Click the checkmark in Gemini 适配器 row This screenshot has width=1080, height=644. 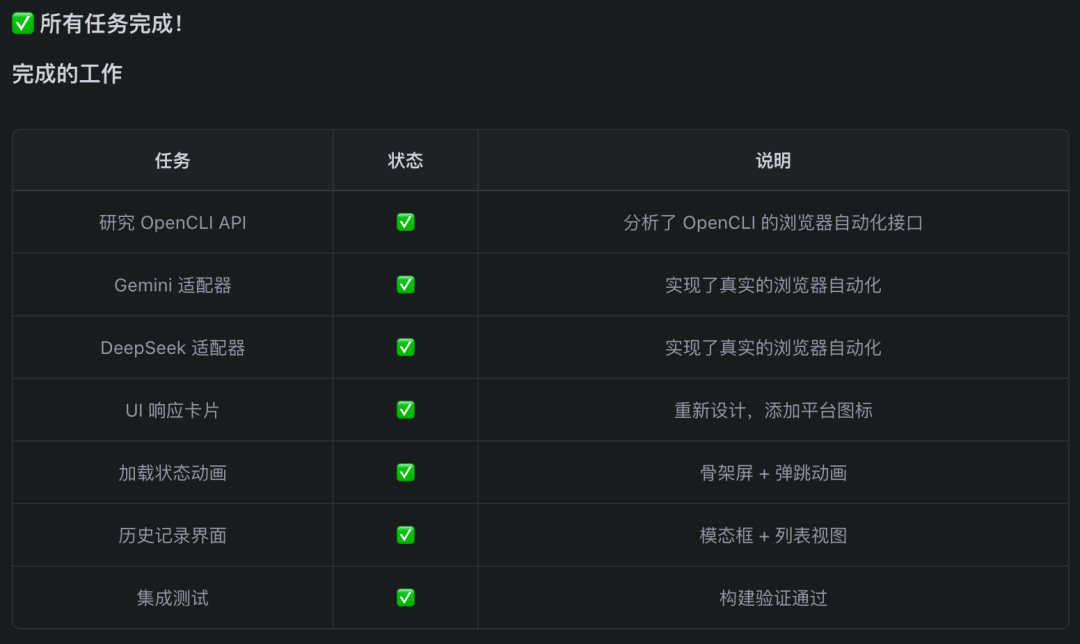click(x=406, y=284)
